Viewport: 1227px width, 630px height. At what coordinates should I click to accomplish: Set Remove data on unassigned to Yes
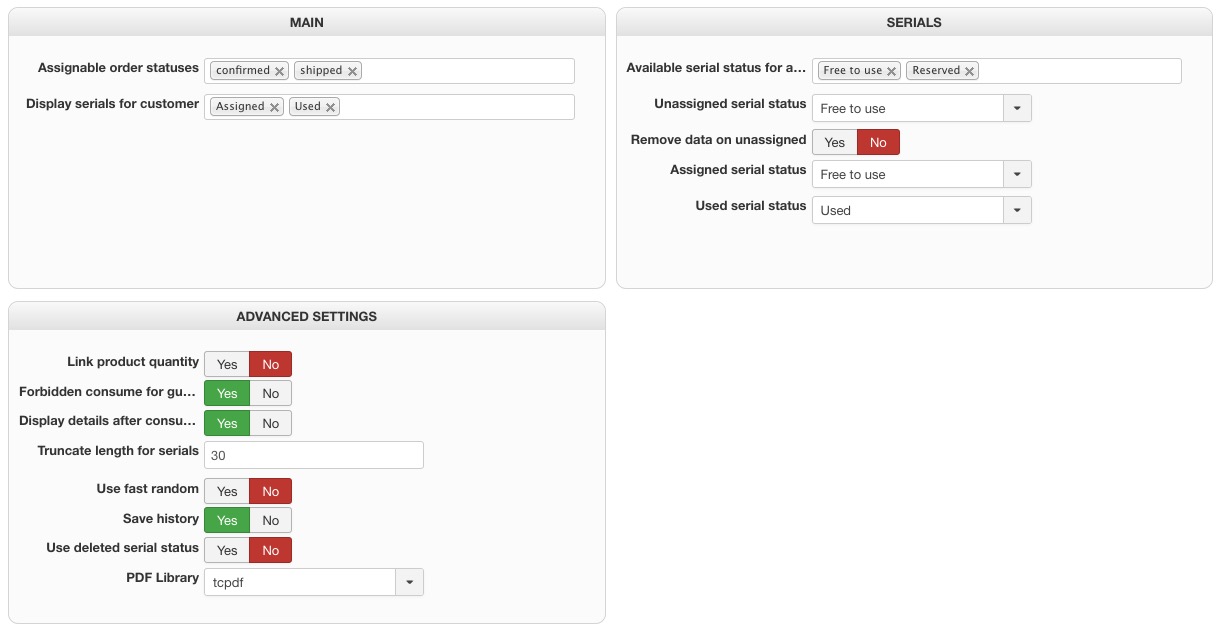pyautogui.click(x=835, y=142)
